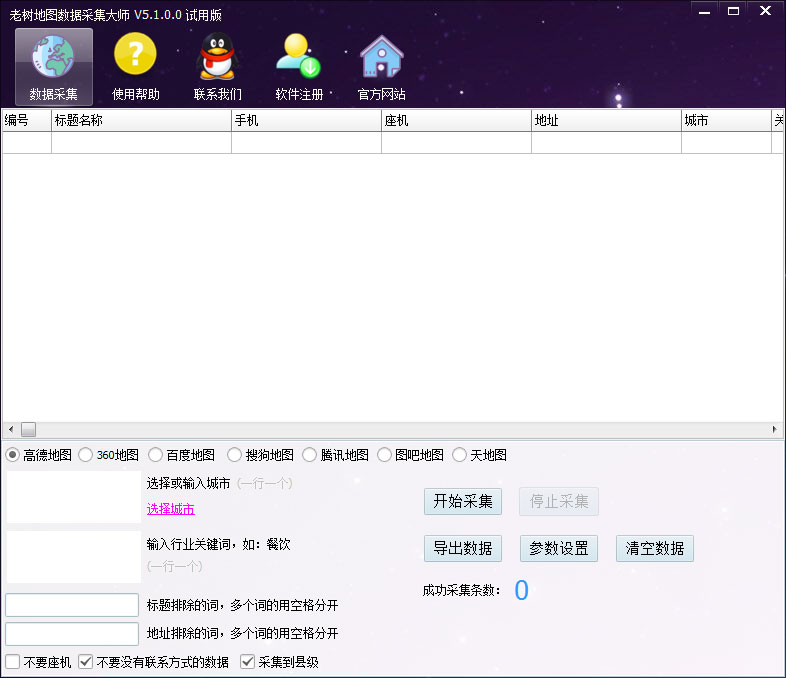Select the 360地图 radio button

coord(85,455)
